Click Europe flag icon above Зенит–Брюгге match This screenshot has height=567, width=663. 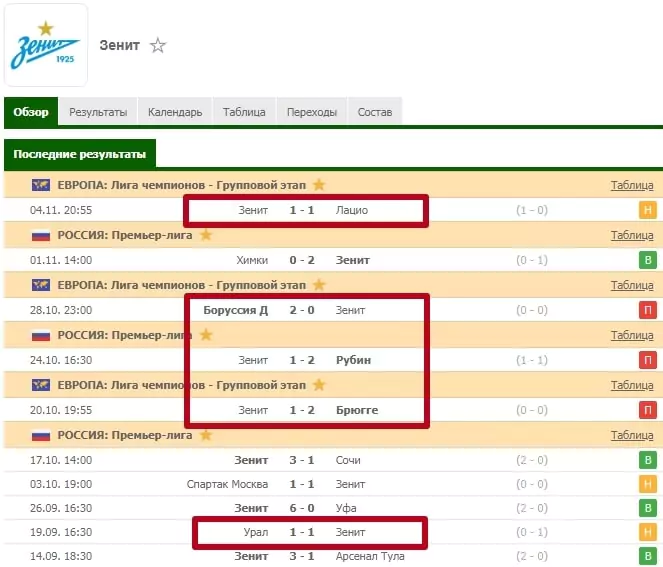pos(41,385)
